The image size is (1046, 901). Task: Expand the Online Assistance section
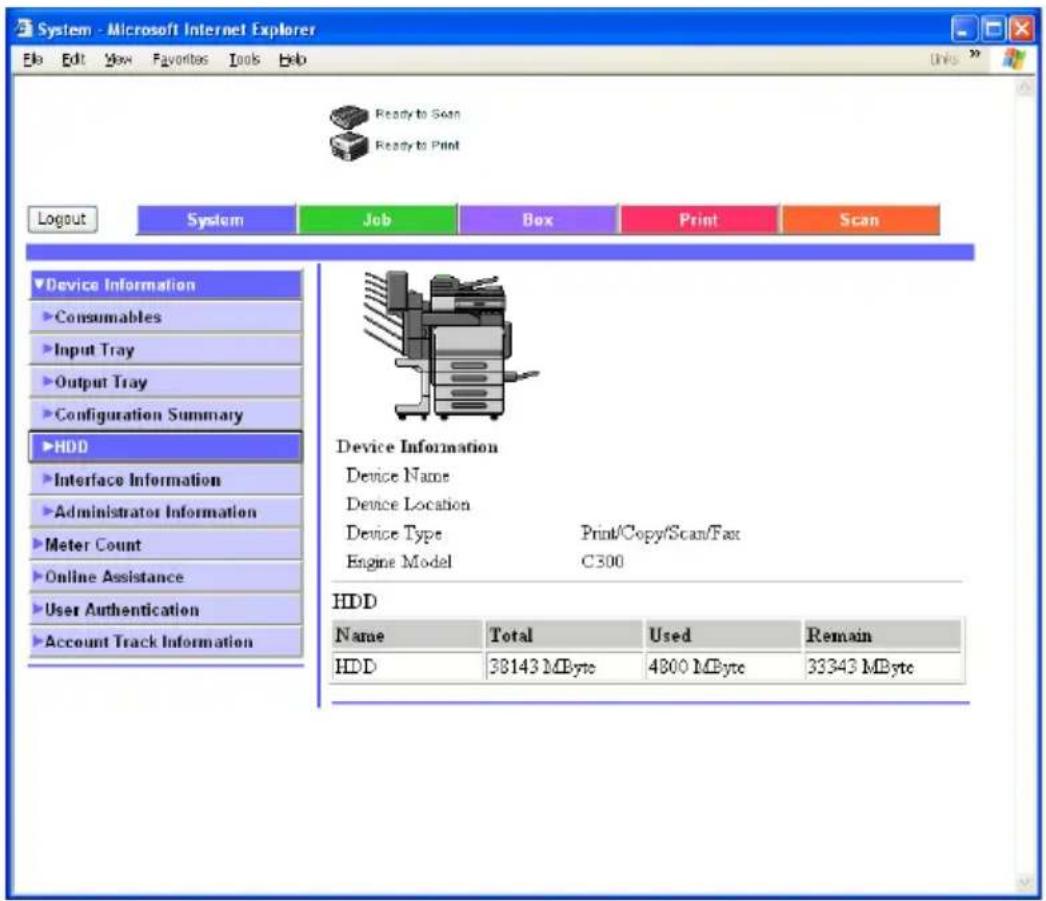pyautogui.click(x=165, y=577)
